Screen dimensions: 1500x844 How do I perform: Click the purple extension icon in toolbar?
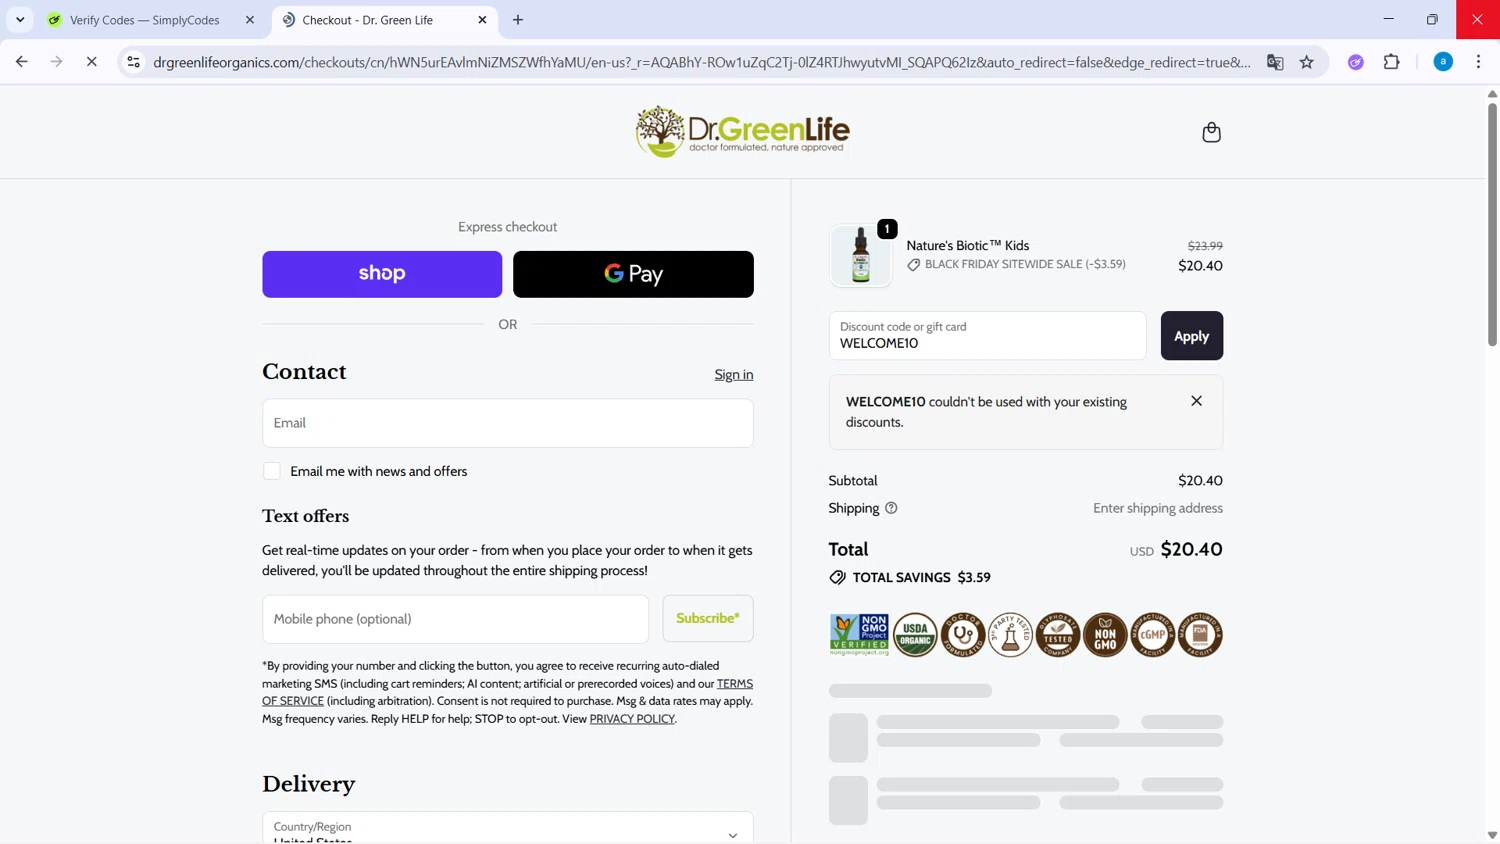(x=1356, y=62)
